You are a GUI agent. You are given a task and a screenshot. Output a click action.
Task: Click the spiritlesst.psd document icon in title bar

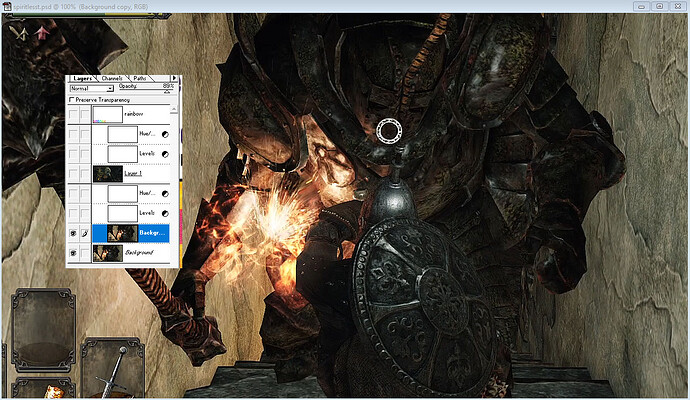pos(7,6)
